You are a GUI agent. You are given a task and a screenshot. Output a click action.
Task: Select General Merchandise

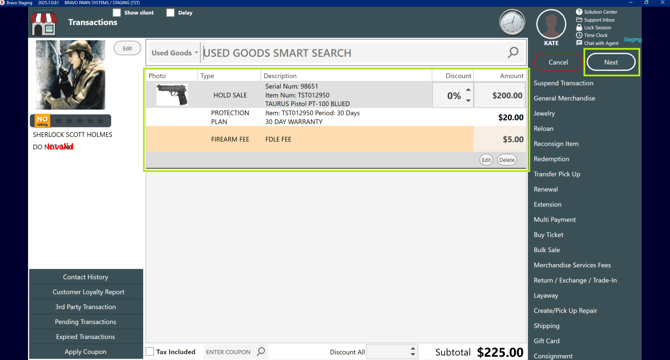564,98
